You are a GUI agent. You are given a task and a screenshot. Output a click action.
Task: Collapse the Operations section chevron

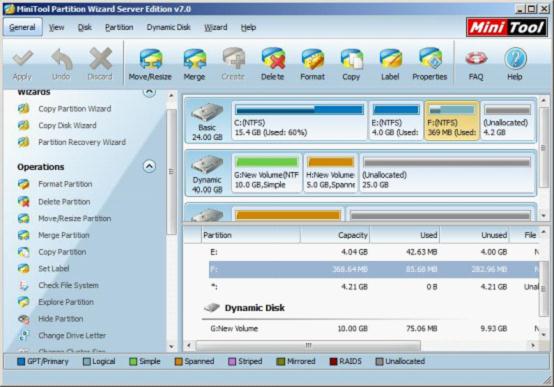[149, 166]
